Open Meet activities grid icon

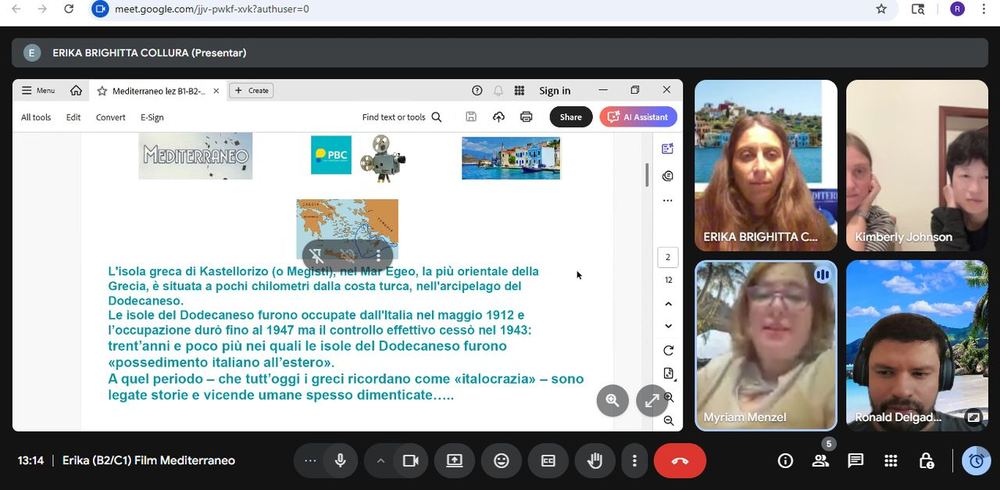[891, 461]
